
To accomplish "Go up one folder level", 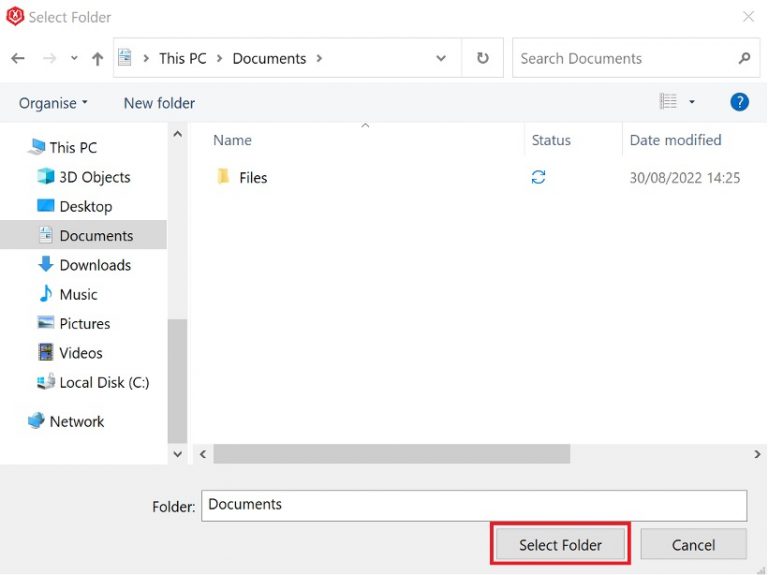I will point(97,59).
